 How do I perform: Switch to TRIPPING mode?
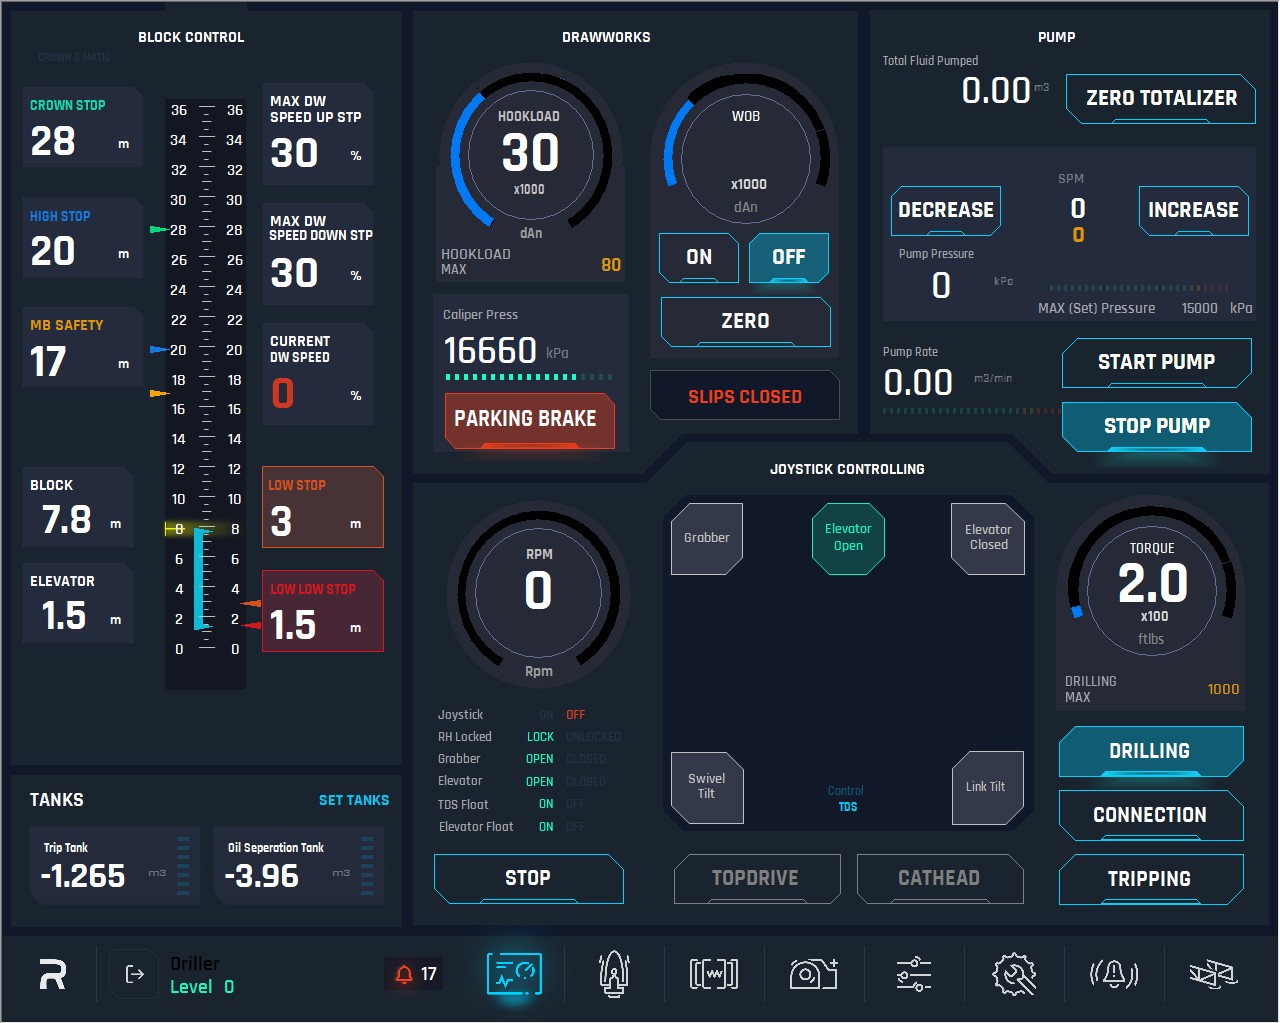tap(1151, 880)
